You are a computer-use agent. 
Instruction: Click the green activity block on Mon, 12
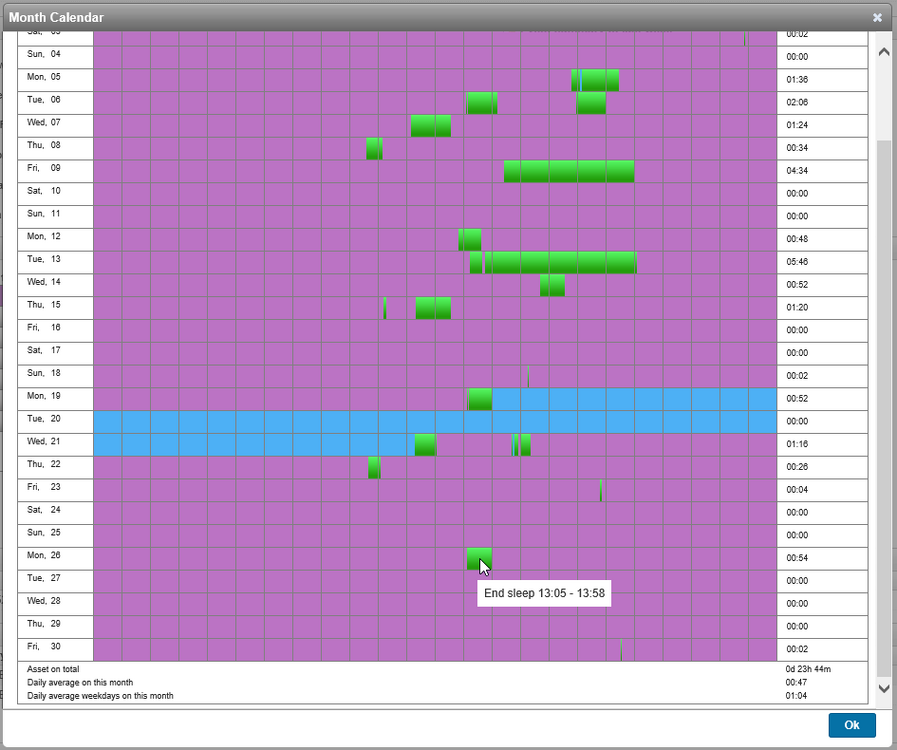click(x=470, y=240)
